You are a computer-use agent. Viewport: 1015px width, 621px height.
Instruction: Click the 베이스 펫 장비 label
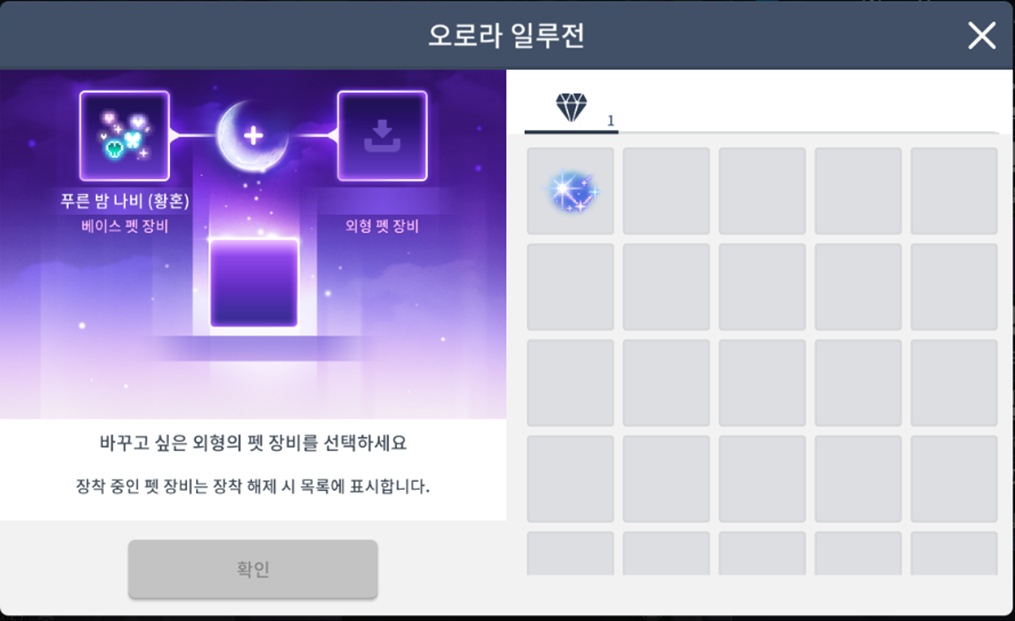point(124,226)
